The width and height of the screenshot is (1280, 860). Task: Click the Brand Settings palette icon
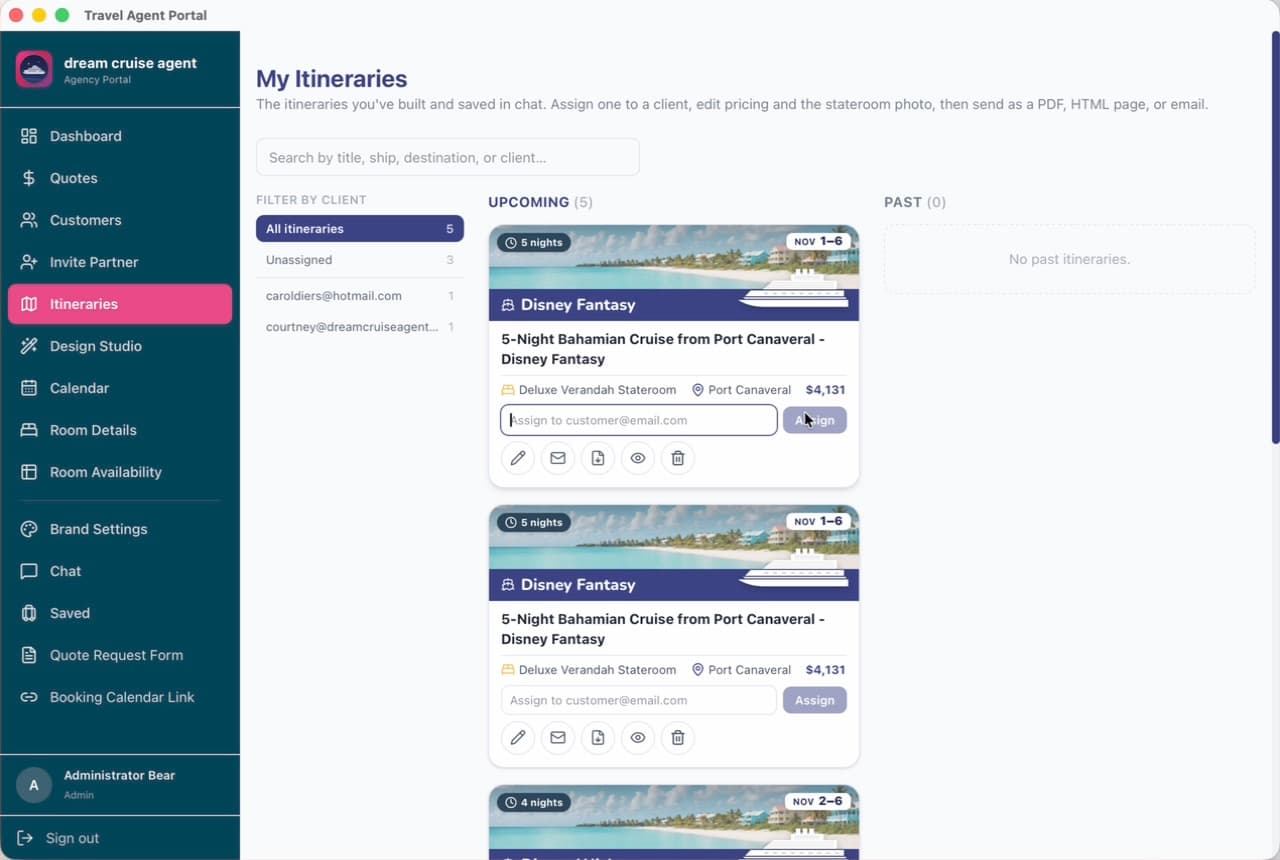pos(29,529)
